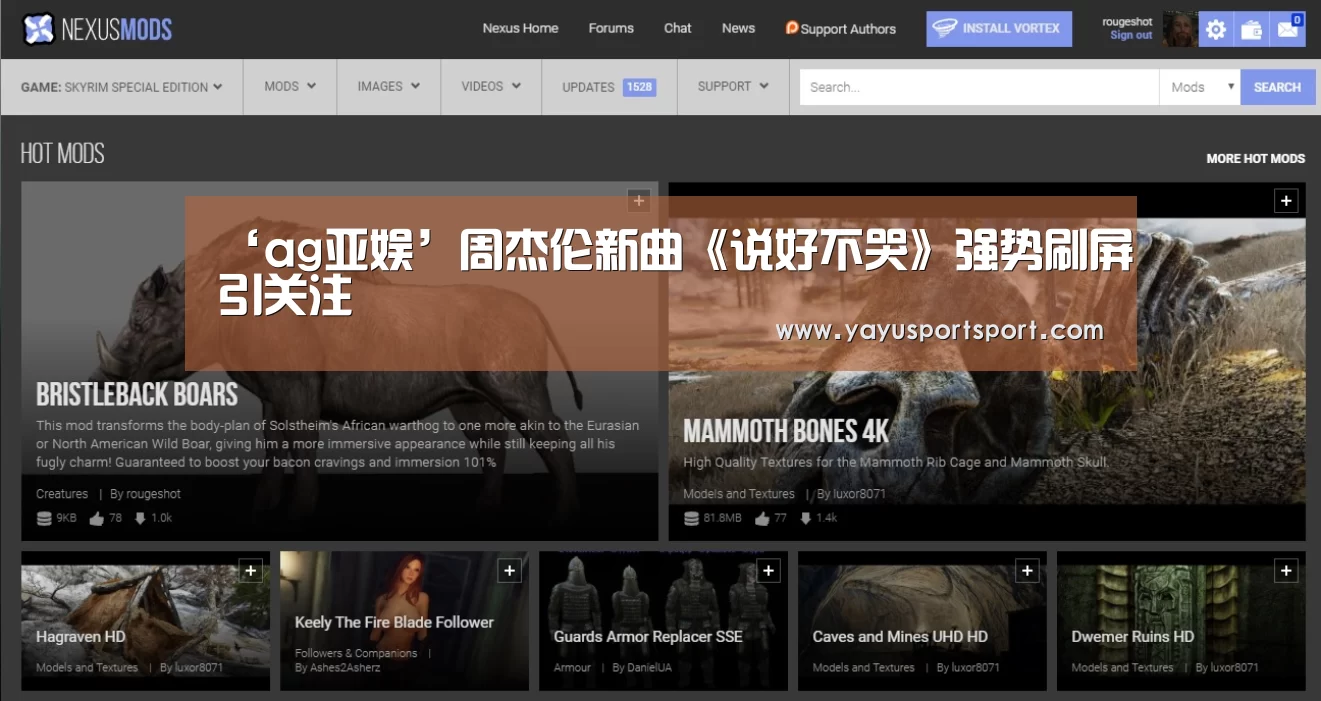Sign out of rougeshot account

pos(1131,35)
